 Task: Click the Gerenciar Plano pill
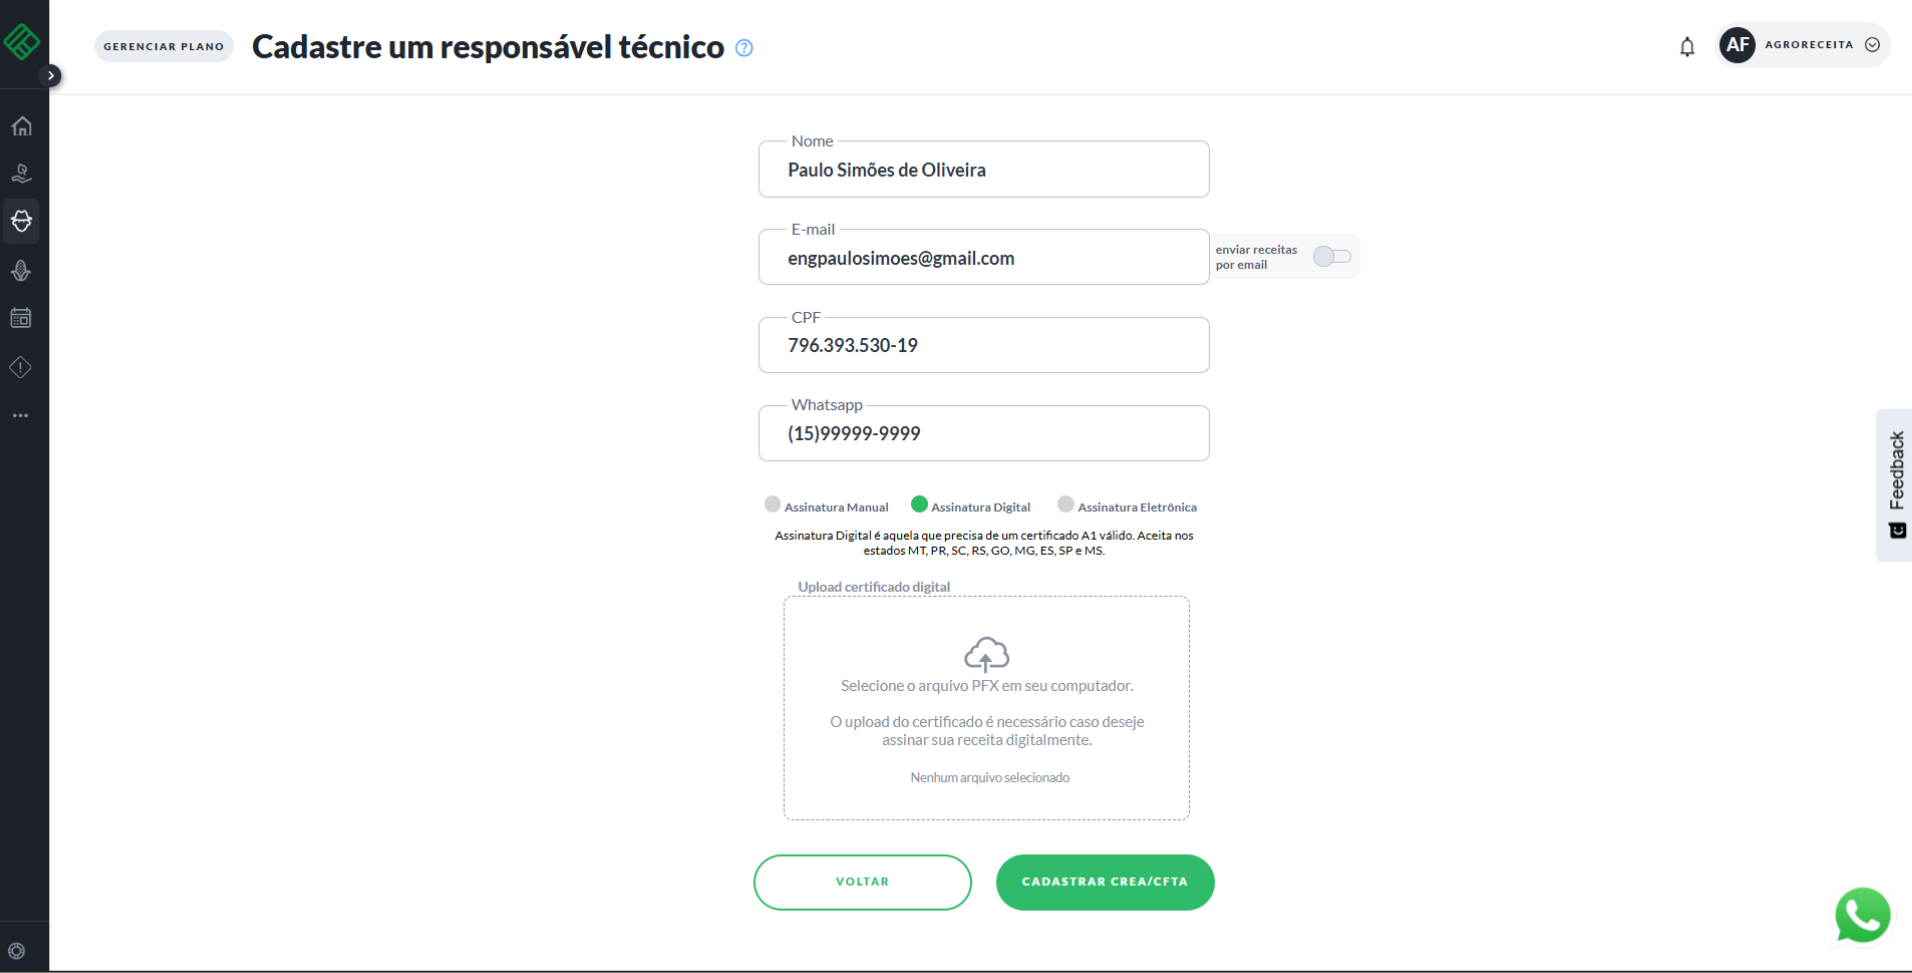point(164,46)
